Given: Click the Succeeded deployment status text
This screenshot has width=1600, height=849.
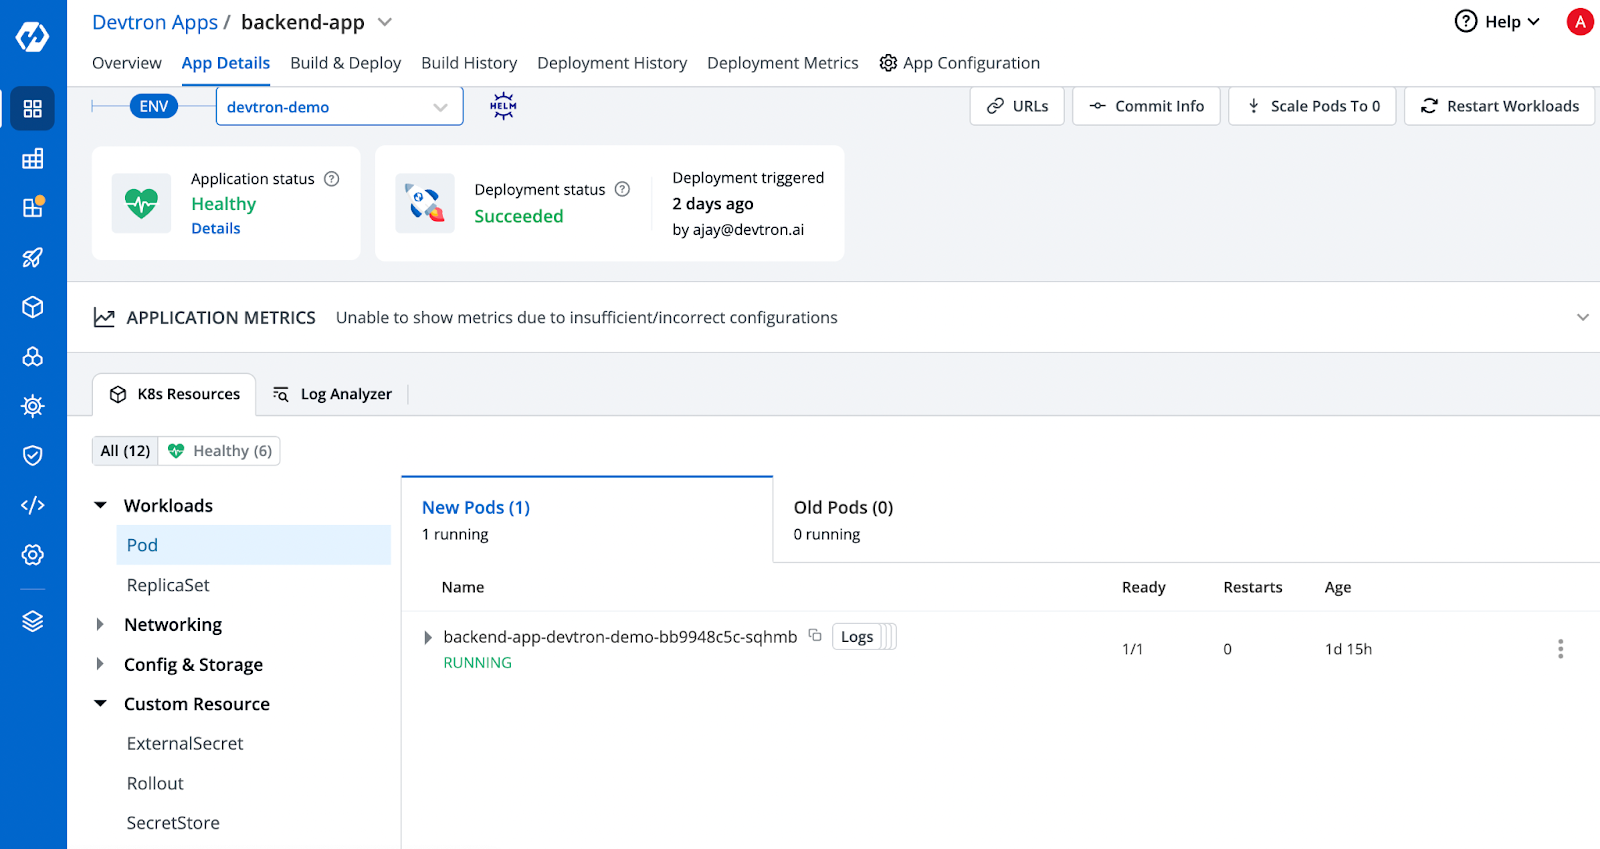Looking at the screenshot, I should [519, 216].
